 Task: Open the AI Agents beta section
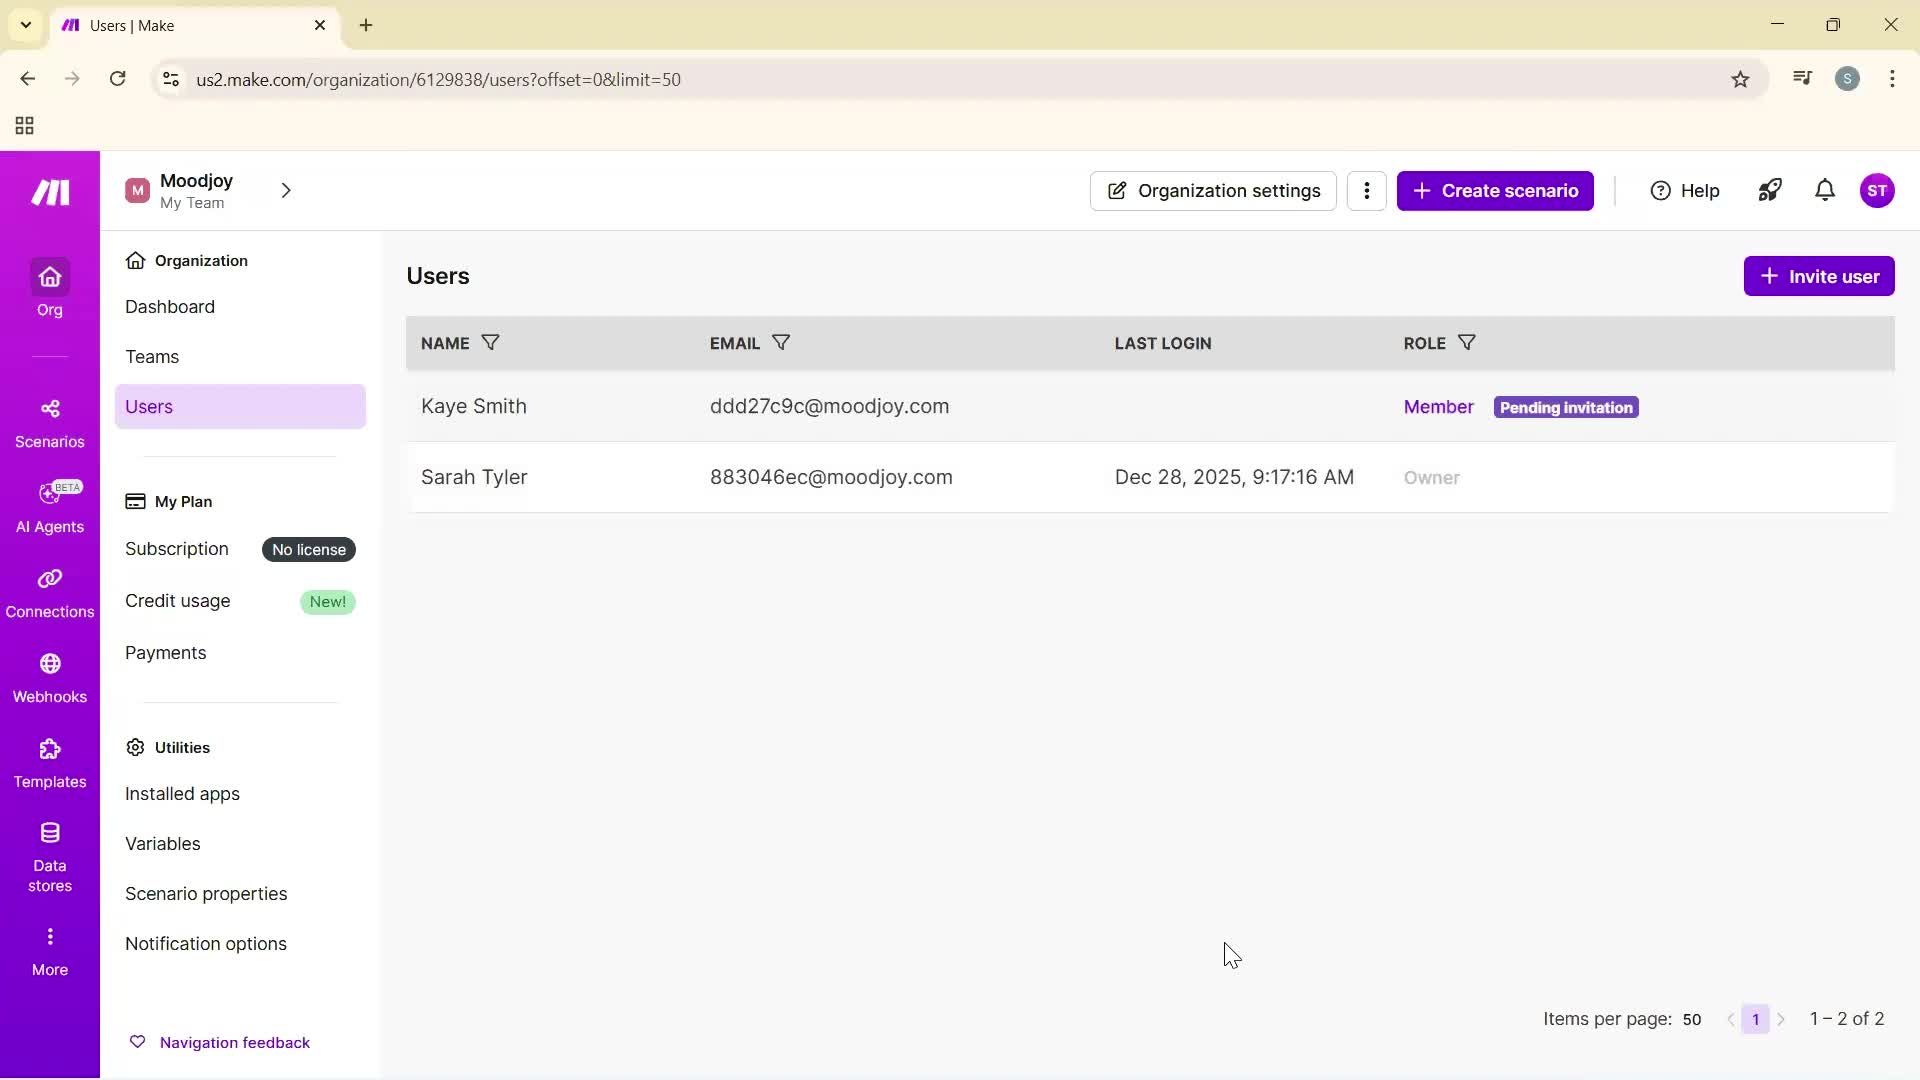coord(49,507)
